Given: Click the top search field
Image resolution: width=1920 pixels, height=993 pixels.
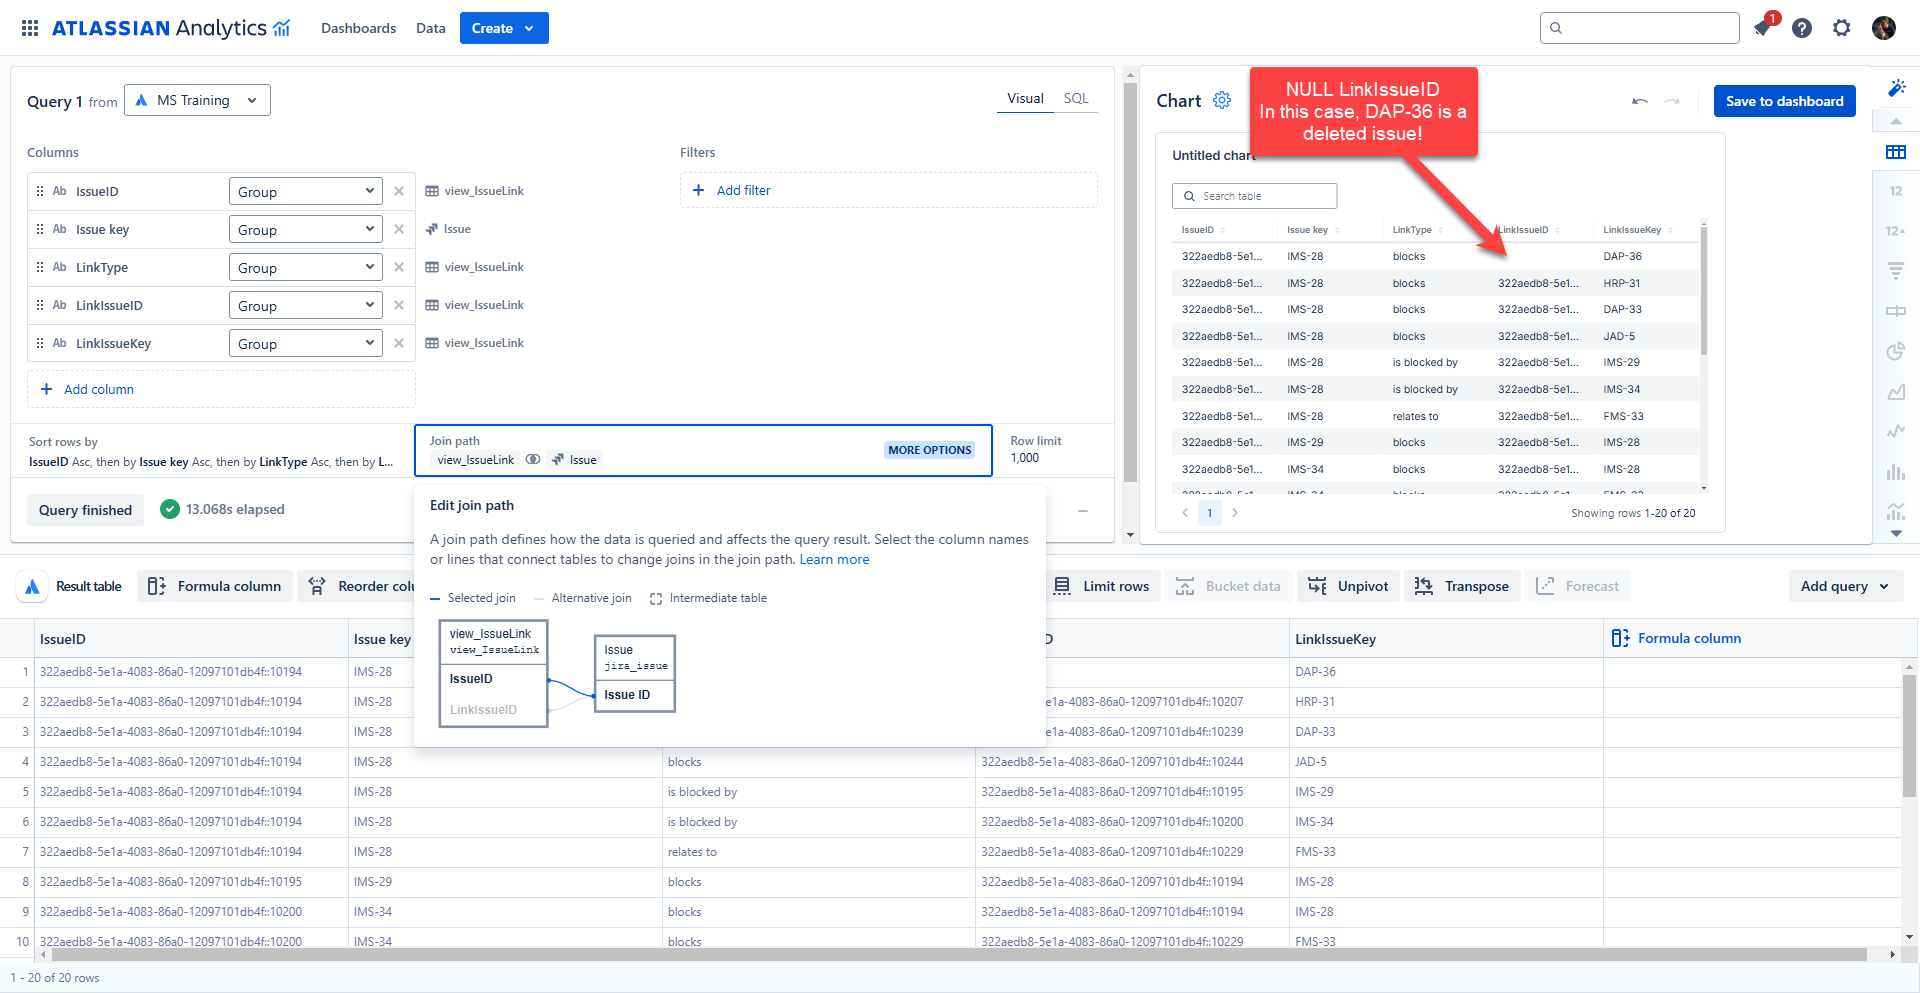Looking at the screenshot, I should (x=1640, y=28).
